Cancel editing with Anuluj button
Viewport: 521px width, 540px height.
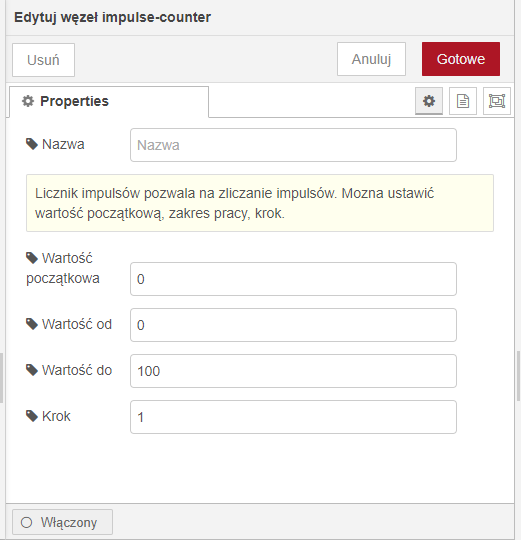[x=371, y=59]
